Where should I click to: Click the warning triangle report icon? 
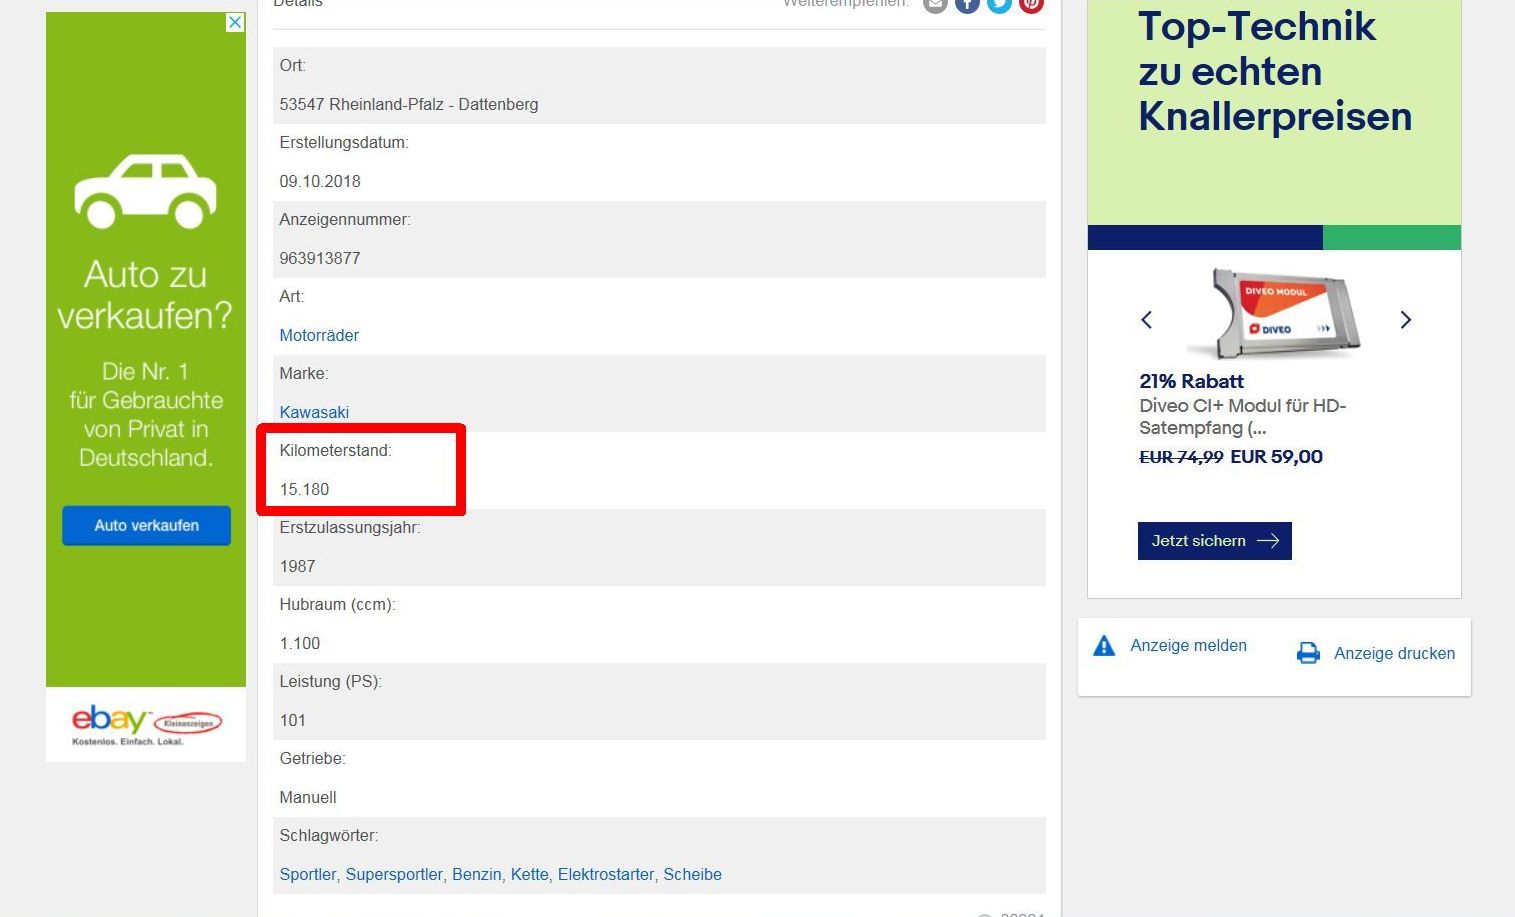tap(1104, 646)
